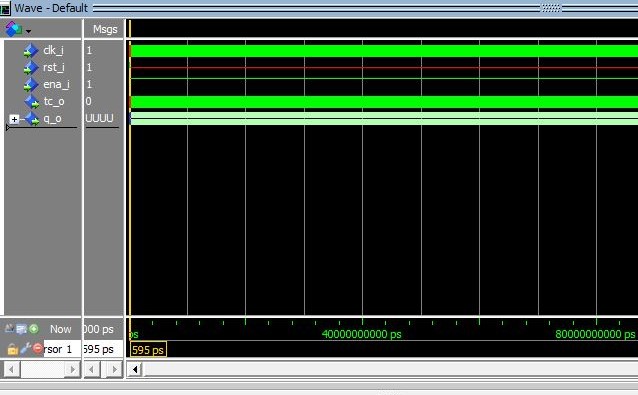The width and height of the screenshot is (638, 395).
Task: Click the right arrow of the Msgs pane scrollbar
Action: pos(114,369)
